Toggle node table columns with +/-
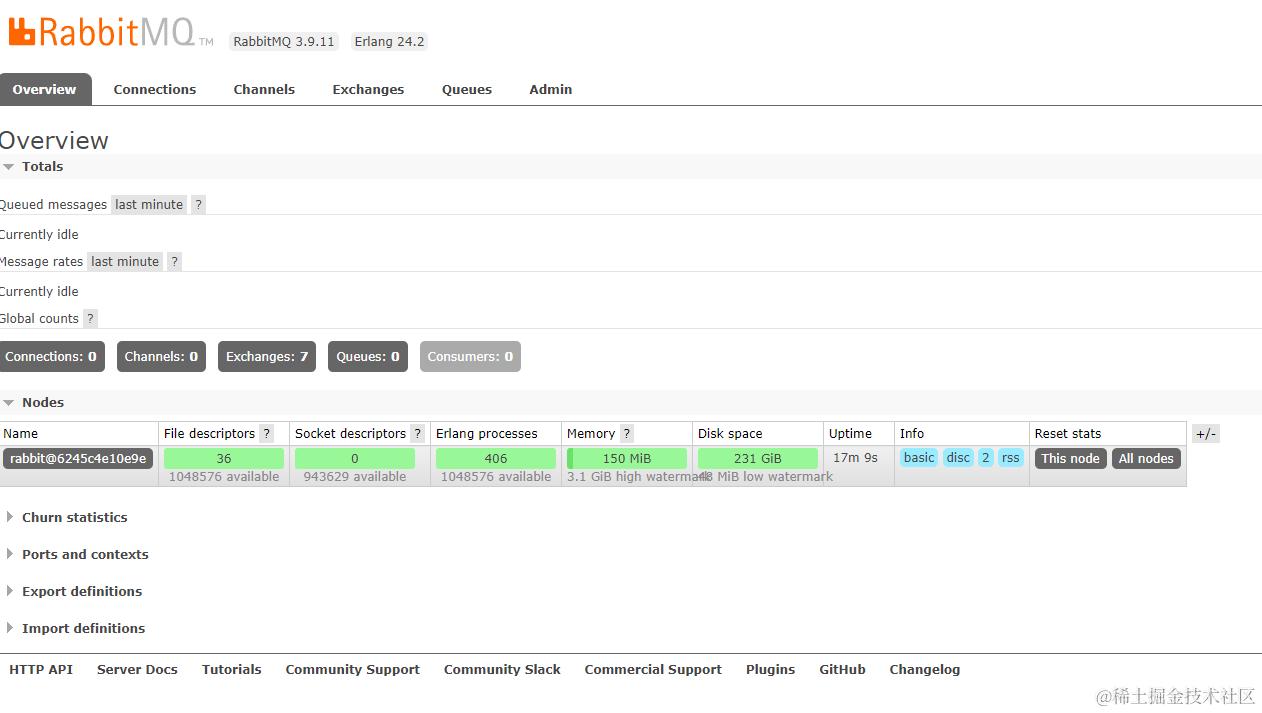This screenshot has width=1262, height=713. pos(1206,433)
